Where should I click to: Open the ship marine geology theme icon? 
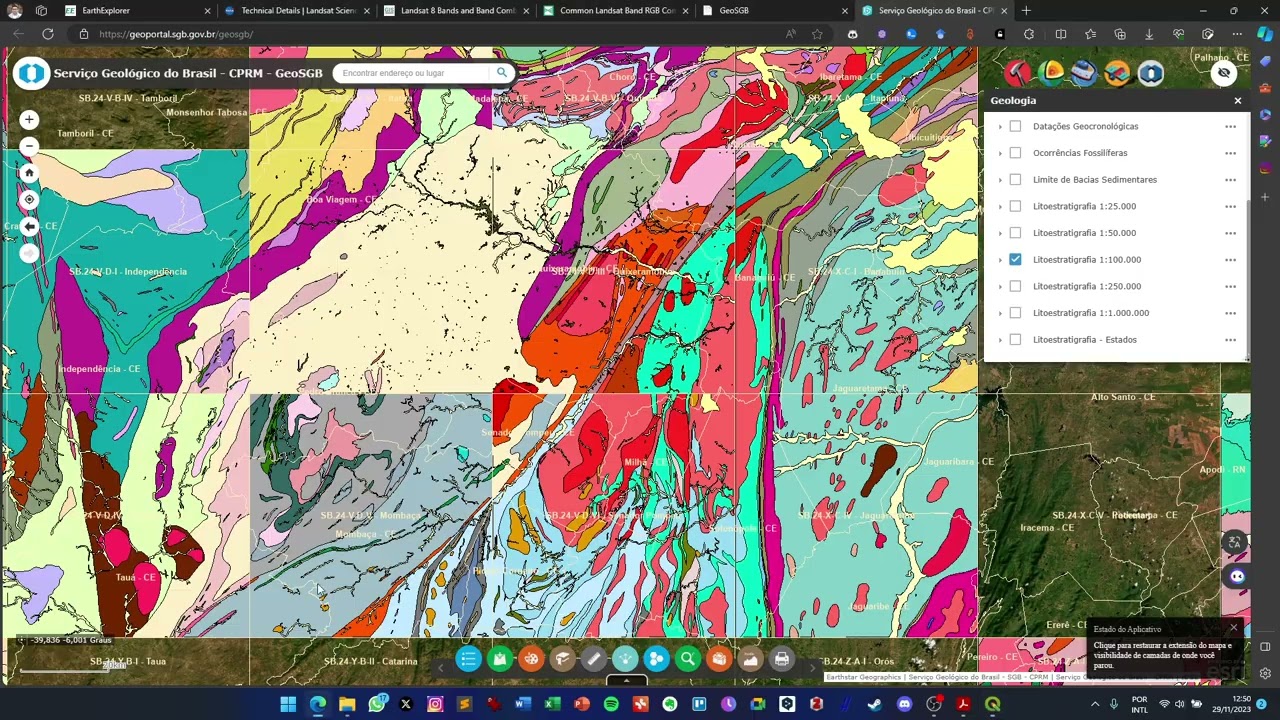tap(1084, 73)
